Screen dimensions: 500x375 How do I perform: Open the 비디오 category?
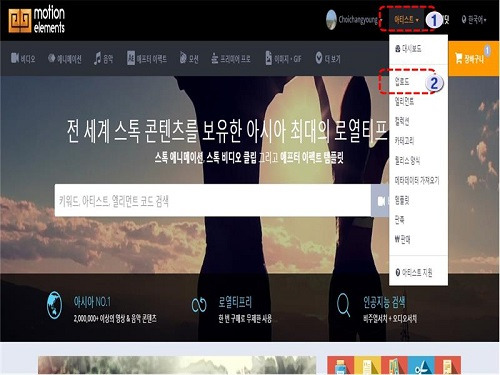coord(23,59)
